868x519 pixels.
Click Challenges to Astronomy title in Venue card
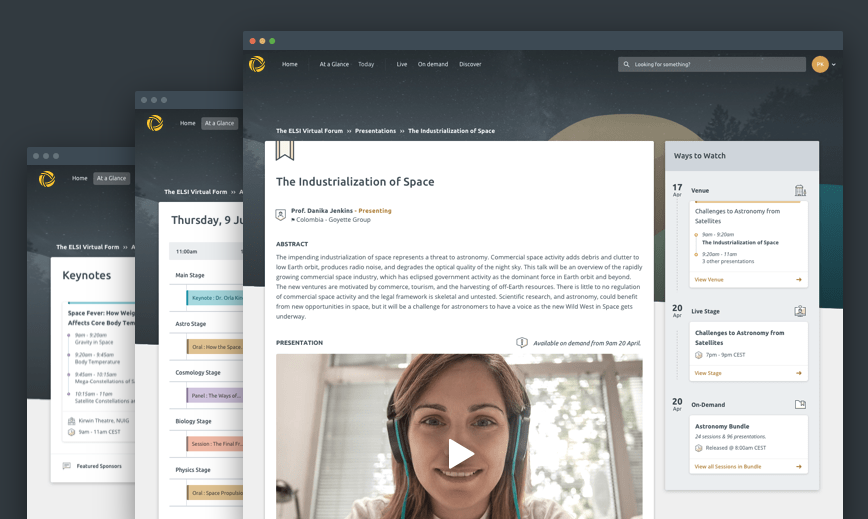pyautogui.click(x=737, y=216)
